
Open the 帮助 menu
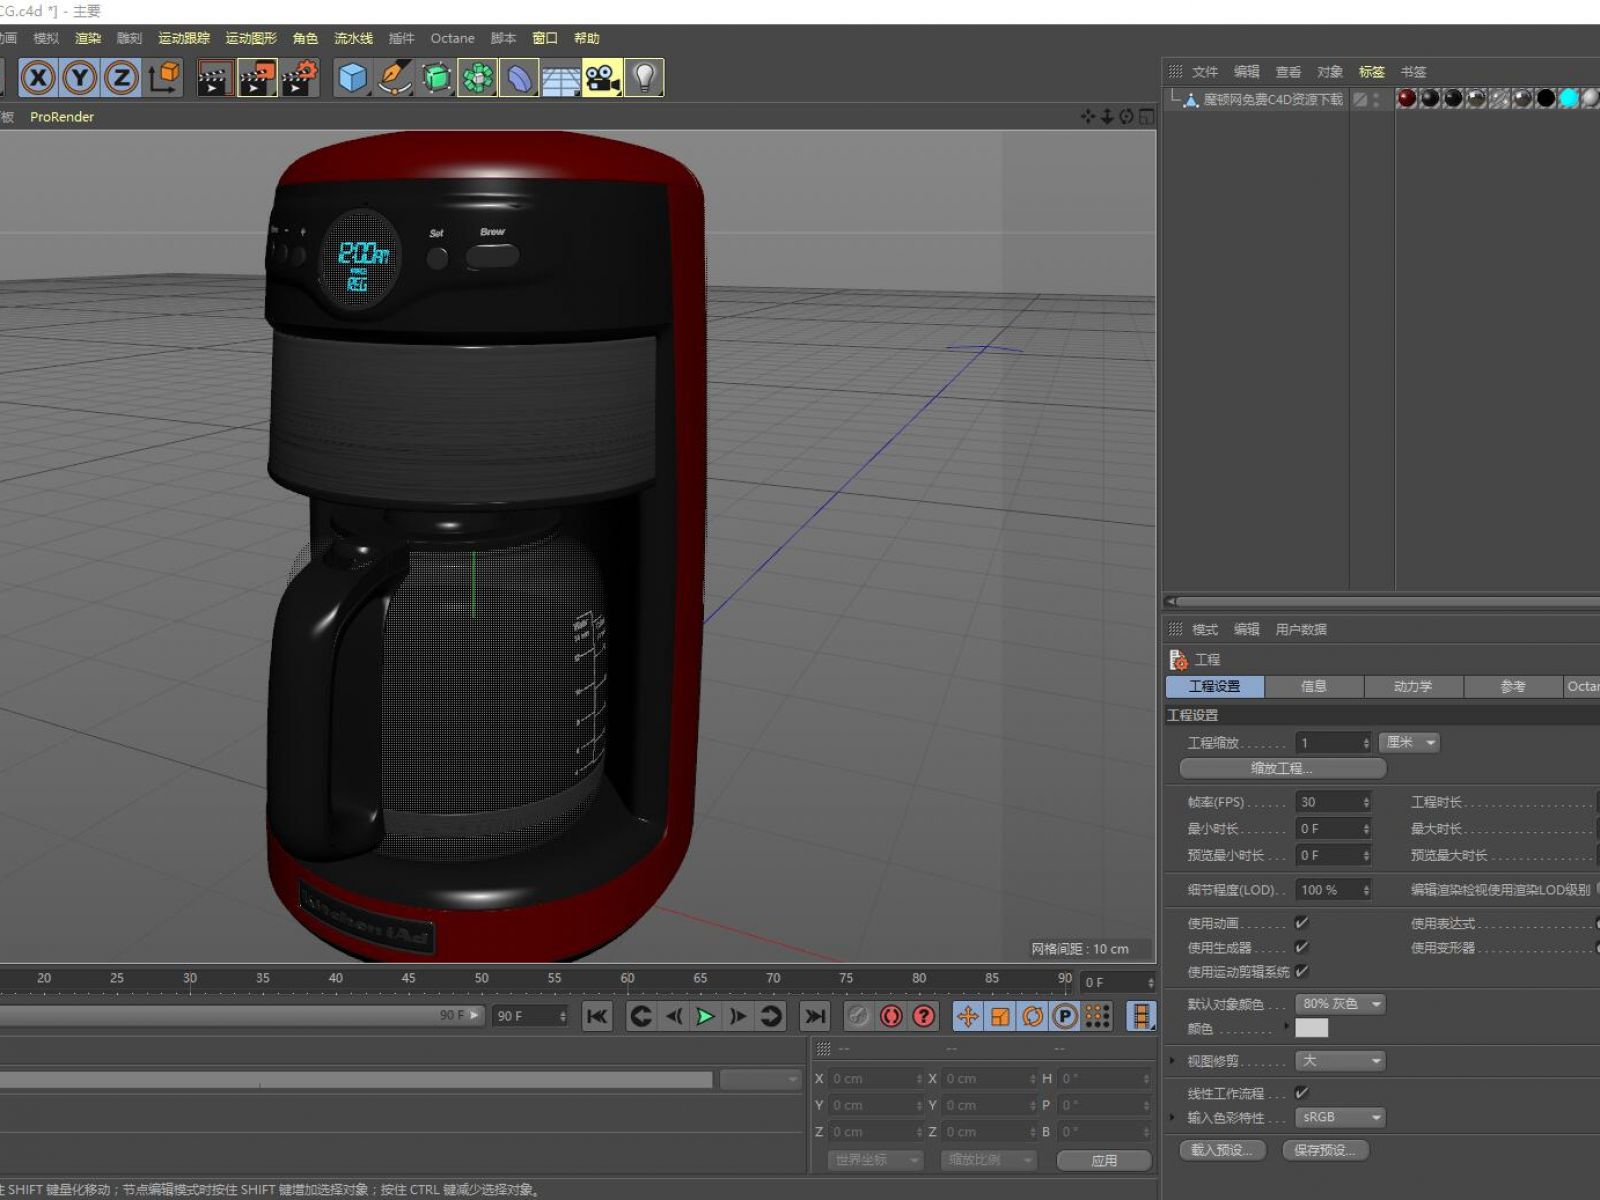tap(587, 38)
